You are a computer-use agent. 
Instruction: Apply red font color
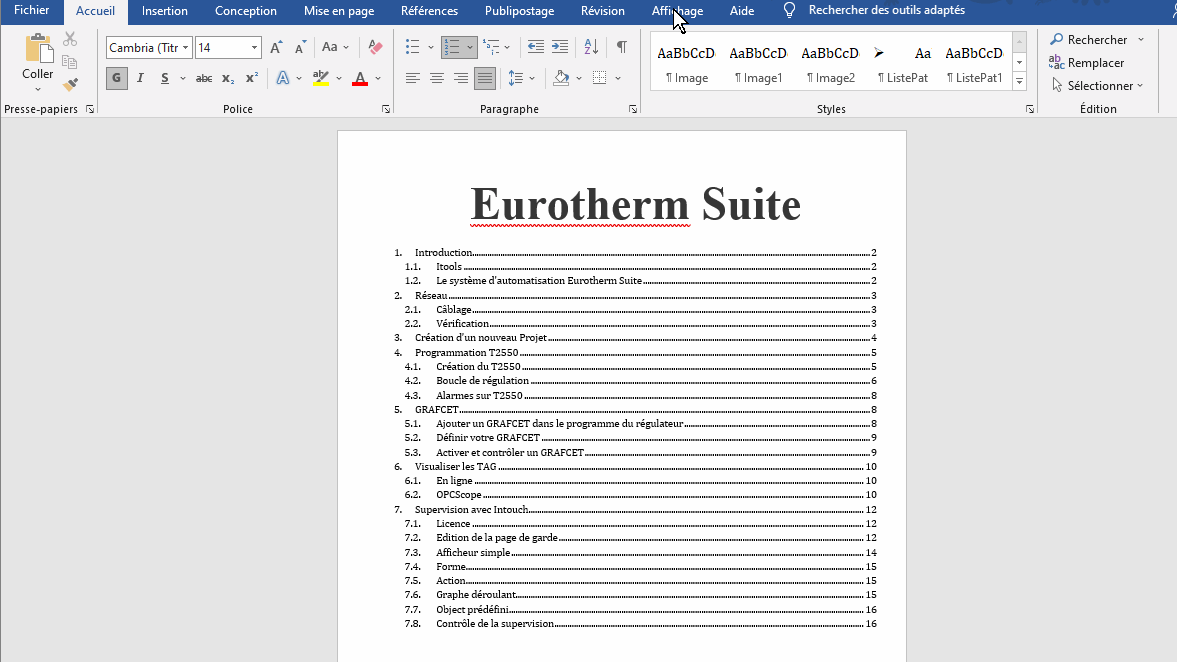pyautogui.click(x=360, y=78)
